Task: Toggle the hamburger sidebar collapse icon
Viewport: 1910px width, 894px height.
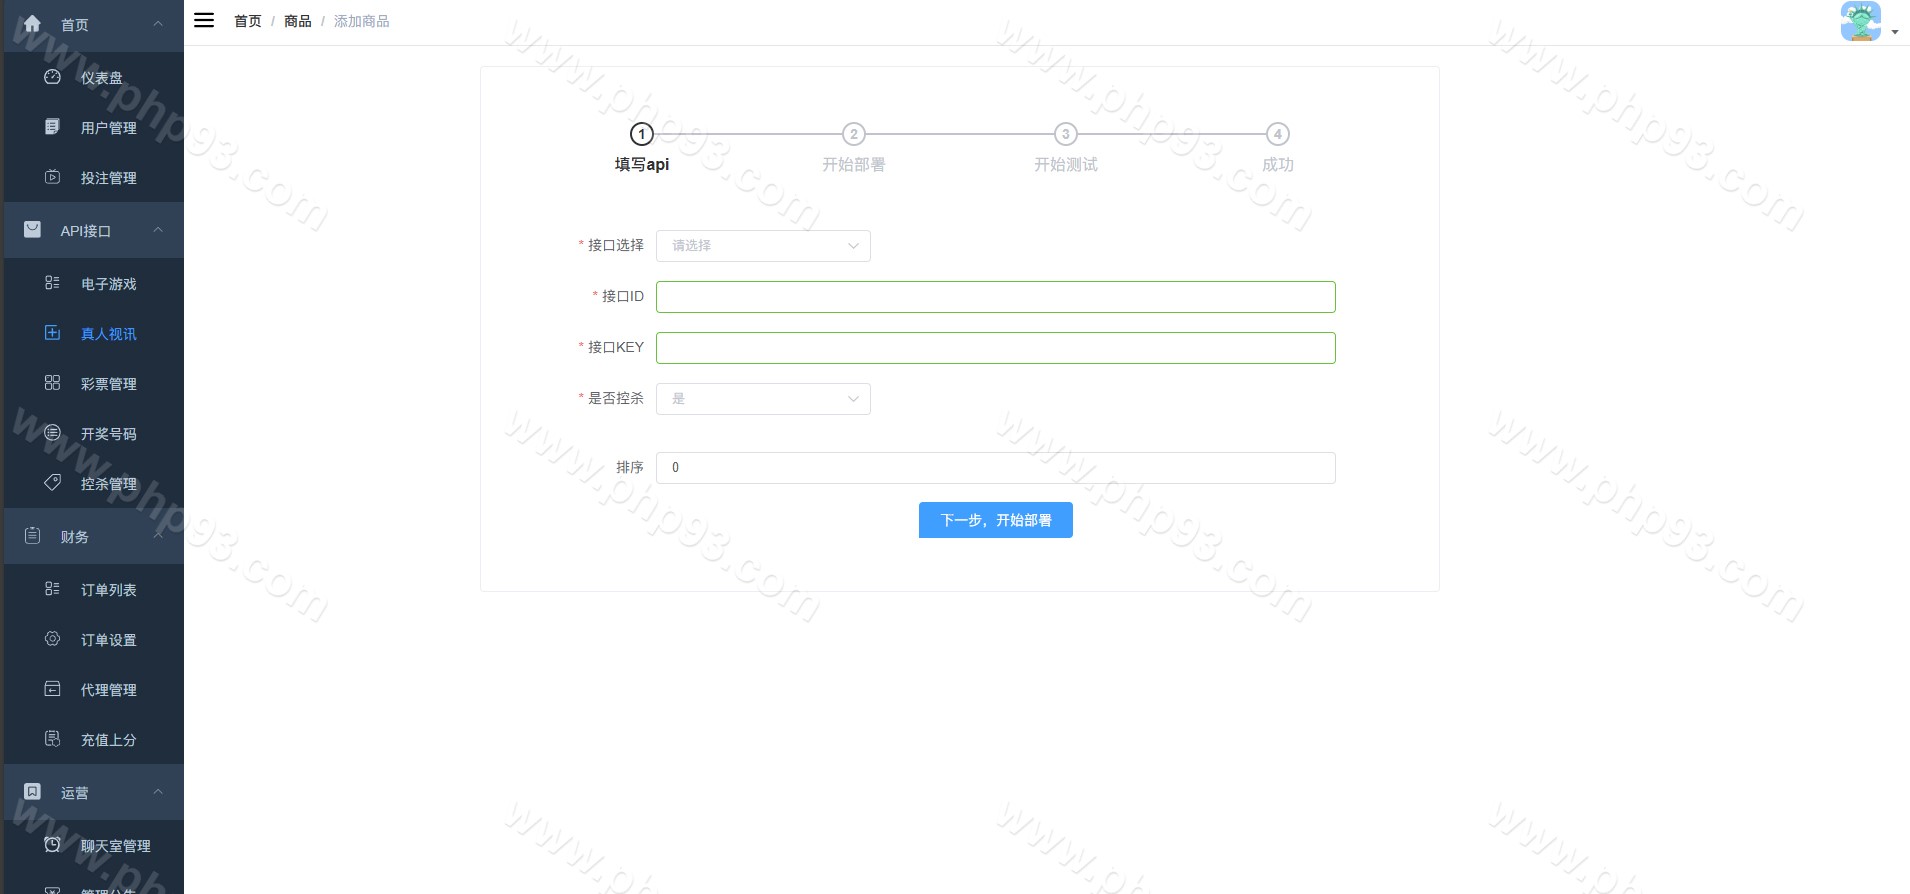Action: (204, 20)
